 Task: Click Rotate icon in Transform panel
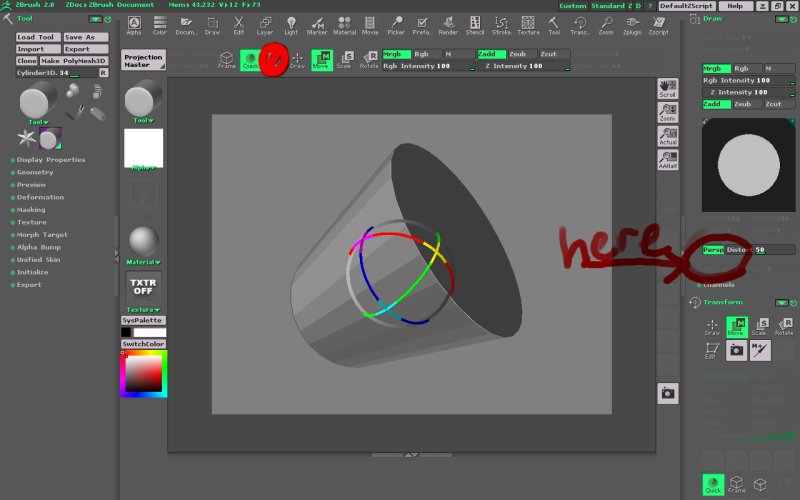[784, 327]
